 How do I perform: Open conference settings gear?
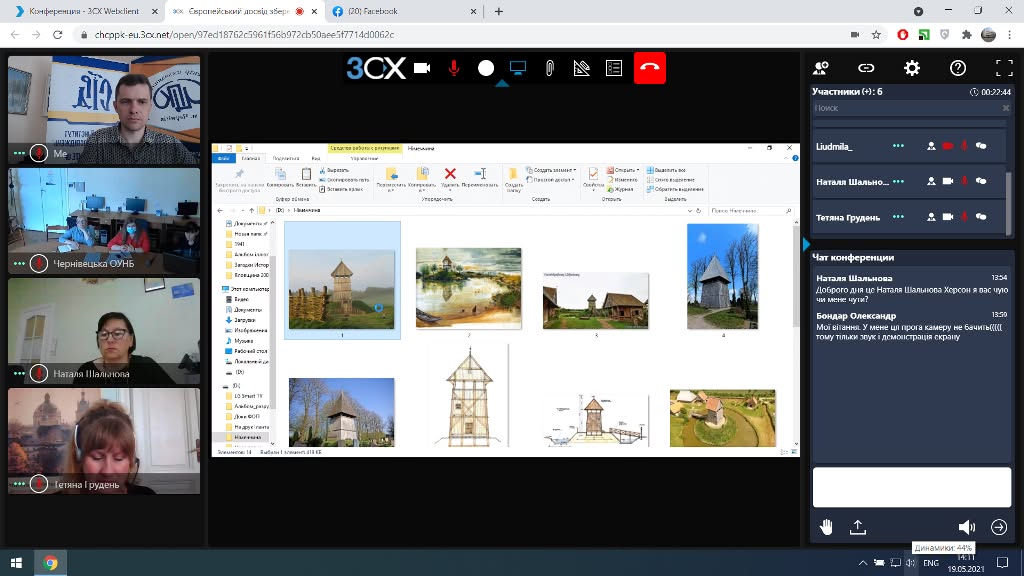[x=912, y=68]
